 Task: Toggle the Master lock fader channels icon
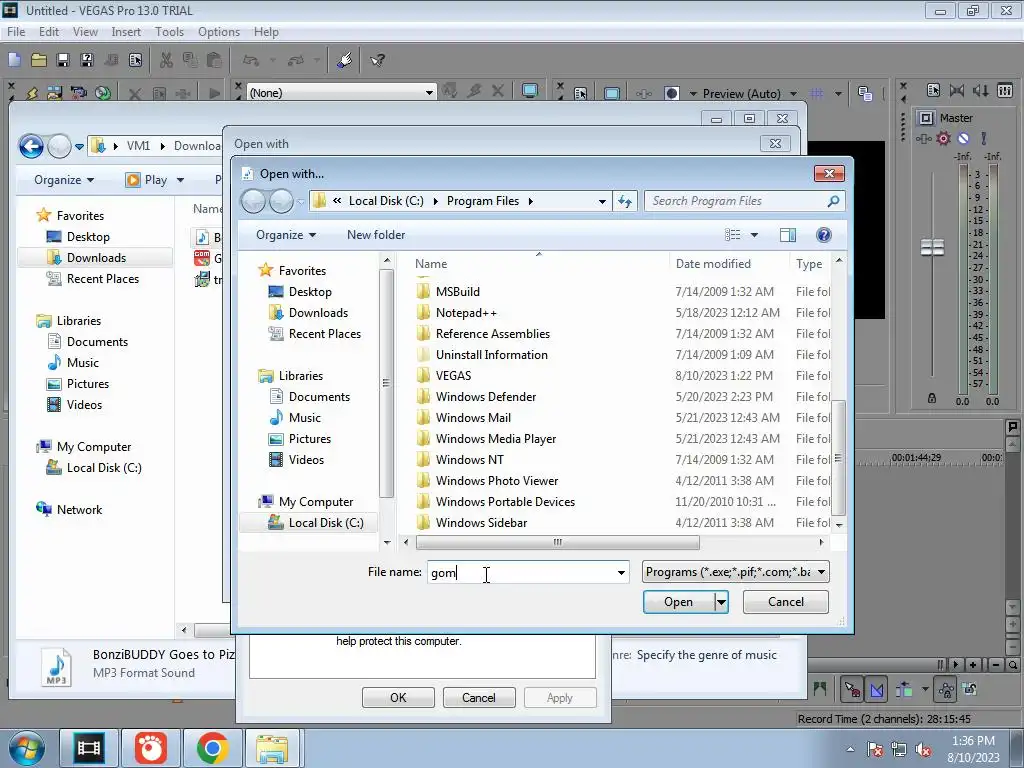pyautogui.click(x=932, y=398)
